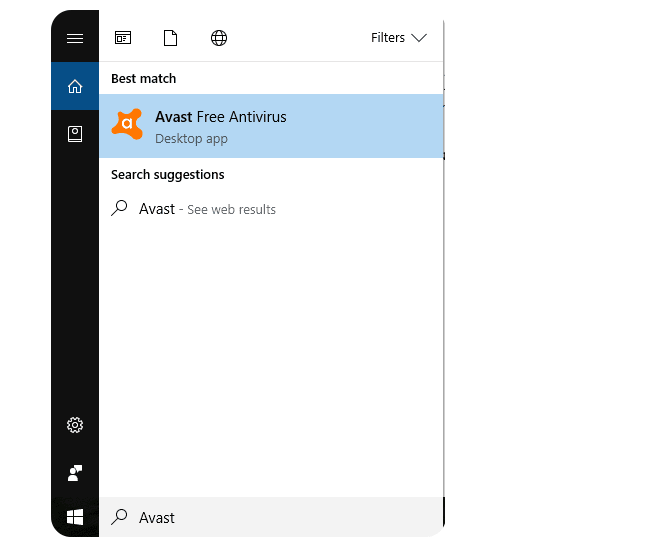Image resolution: width=661 pixels, height=542 pixels.
Task: Click the Desktop app subtitle text
Action: (x=191, y=139)
